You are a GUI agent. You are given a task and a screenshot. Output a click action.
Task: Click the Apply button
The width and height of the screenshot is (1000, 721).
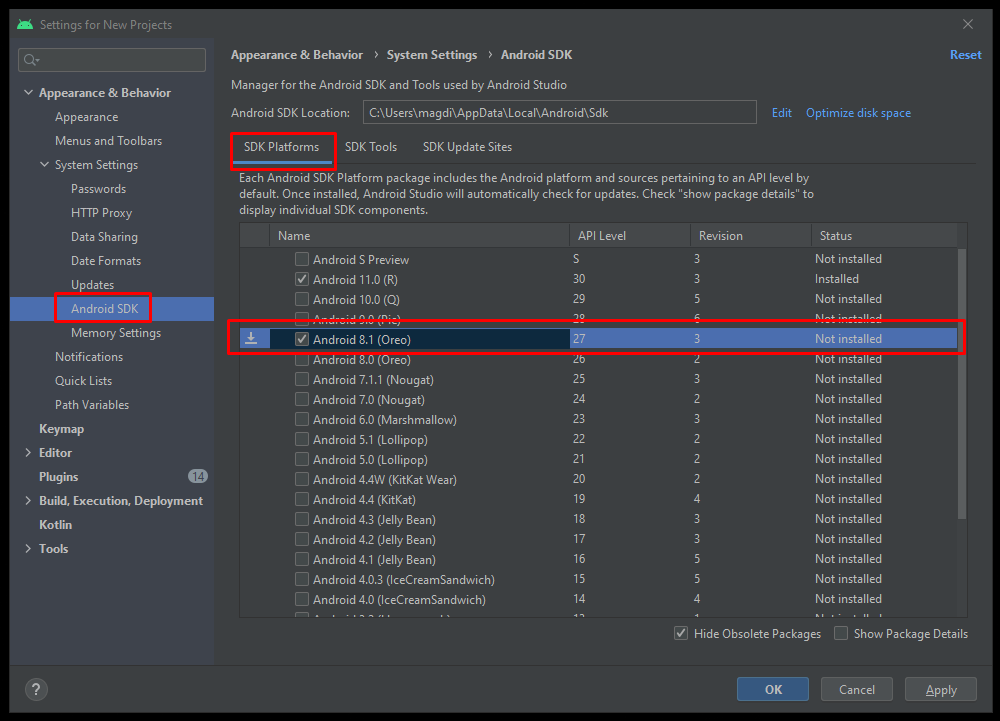pyautogui.click(x=941, y=689)
